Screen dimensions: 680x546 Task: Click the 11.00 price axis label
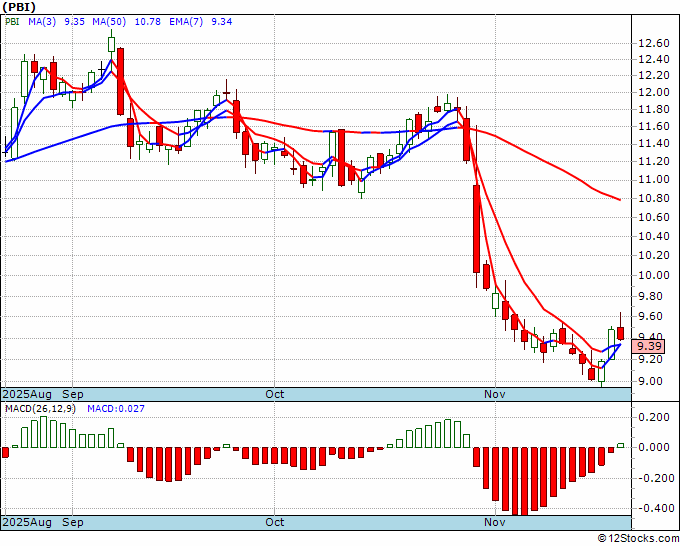point(654,180)
